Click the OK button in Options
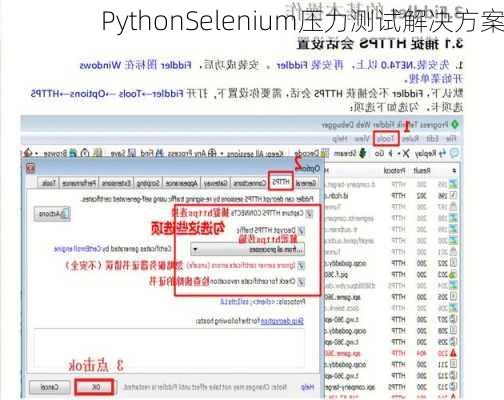This screenshot has height=400, width=504. pyautogui.click(x=95, y=387)
